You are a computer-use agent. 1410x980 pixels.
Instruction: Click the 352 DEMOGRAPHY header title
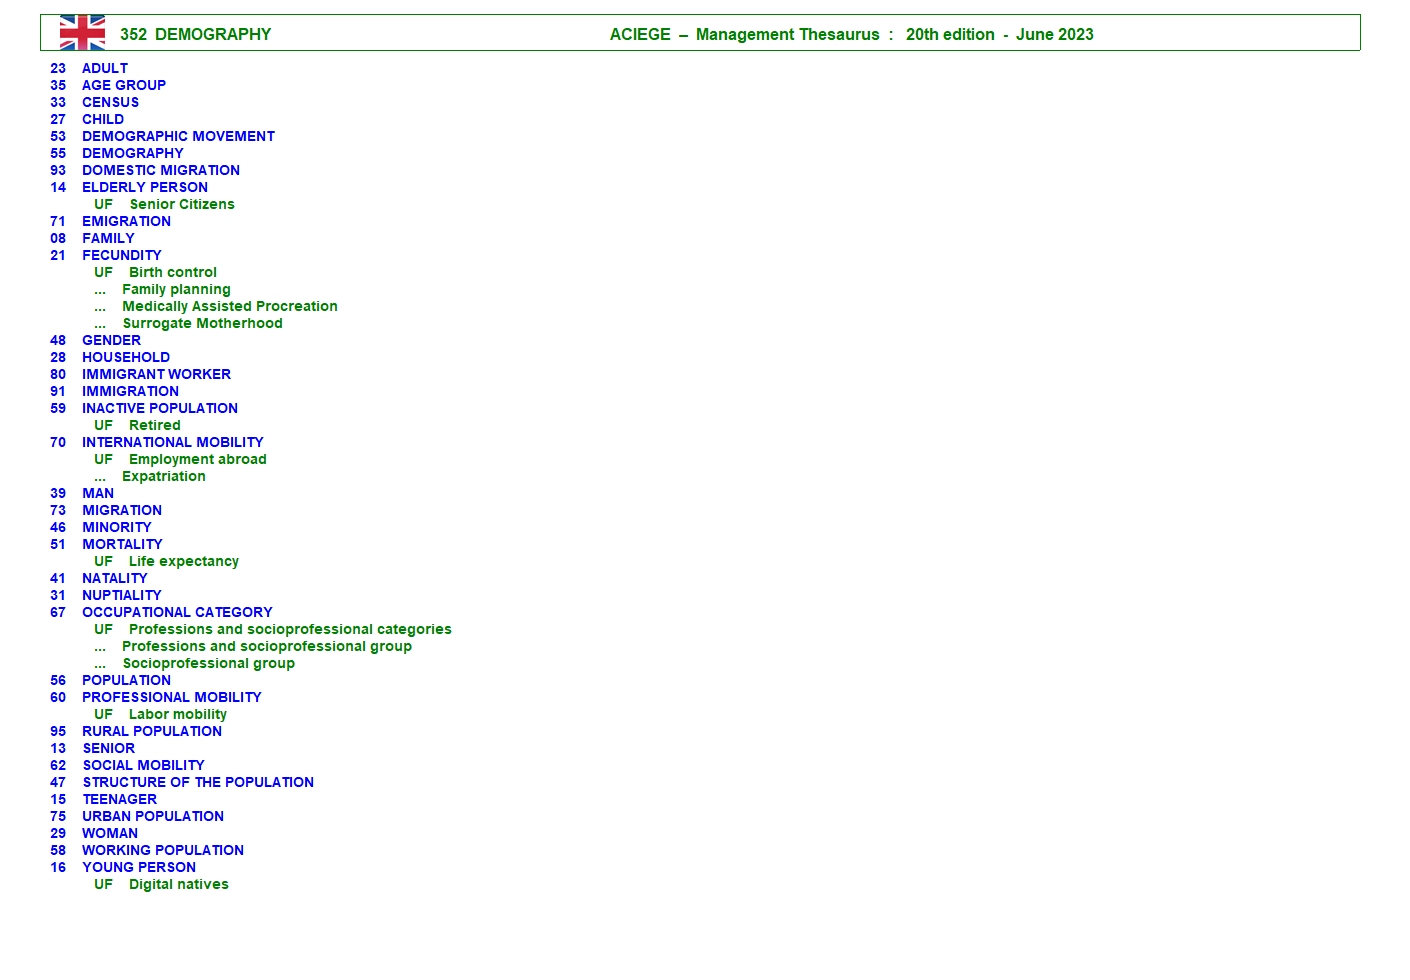[x=196, y=34]
